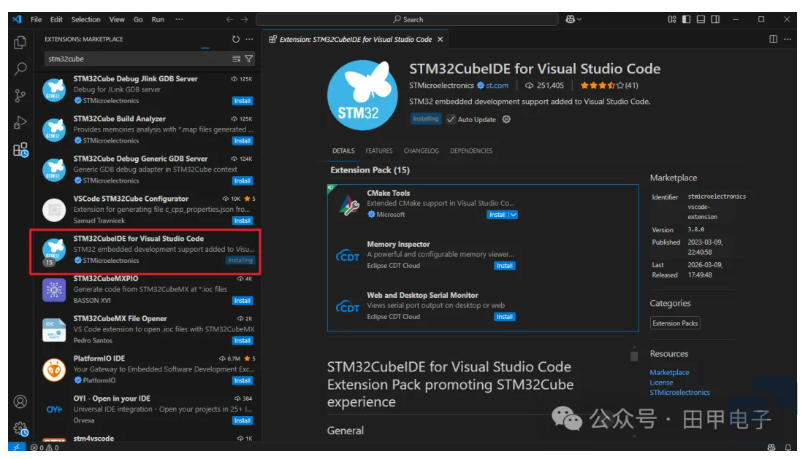This screenshot has width=806, height=459.
Task: Open the Extensions view icon
Action: tap(21, 150)
